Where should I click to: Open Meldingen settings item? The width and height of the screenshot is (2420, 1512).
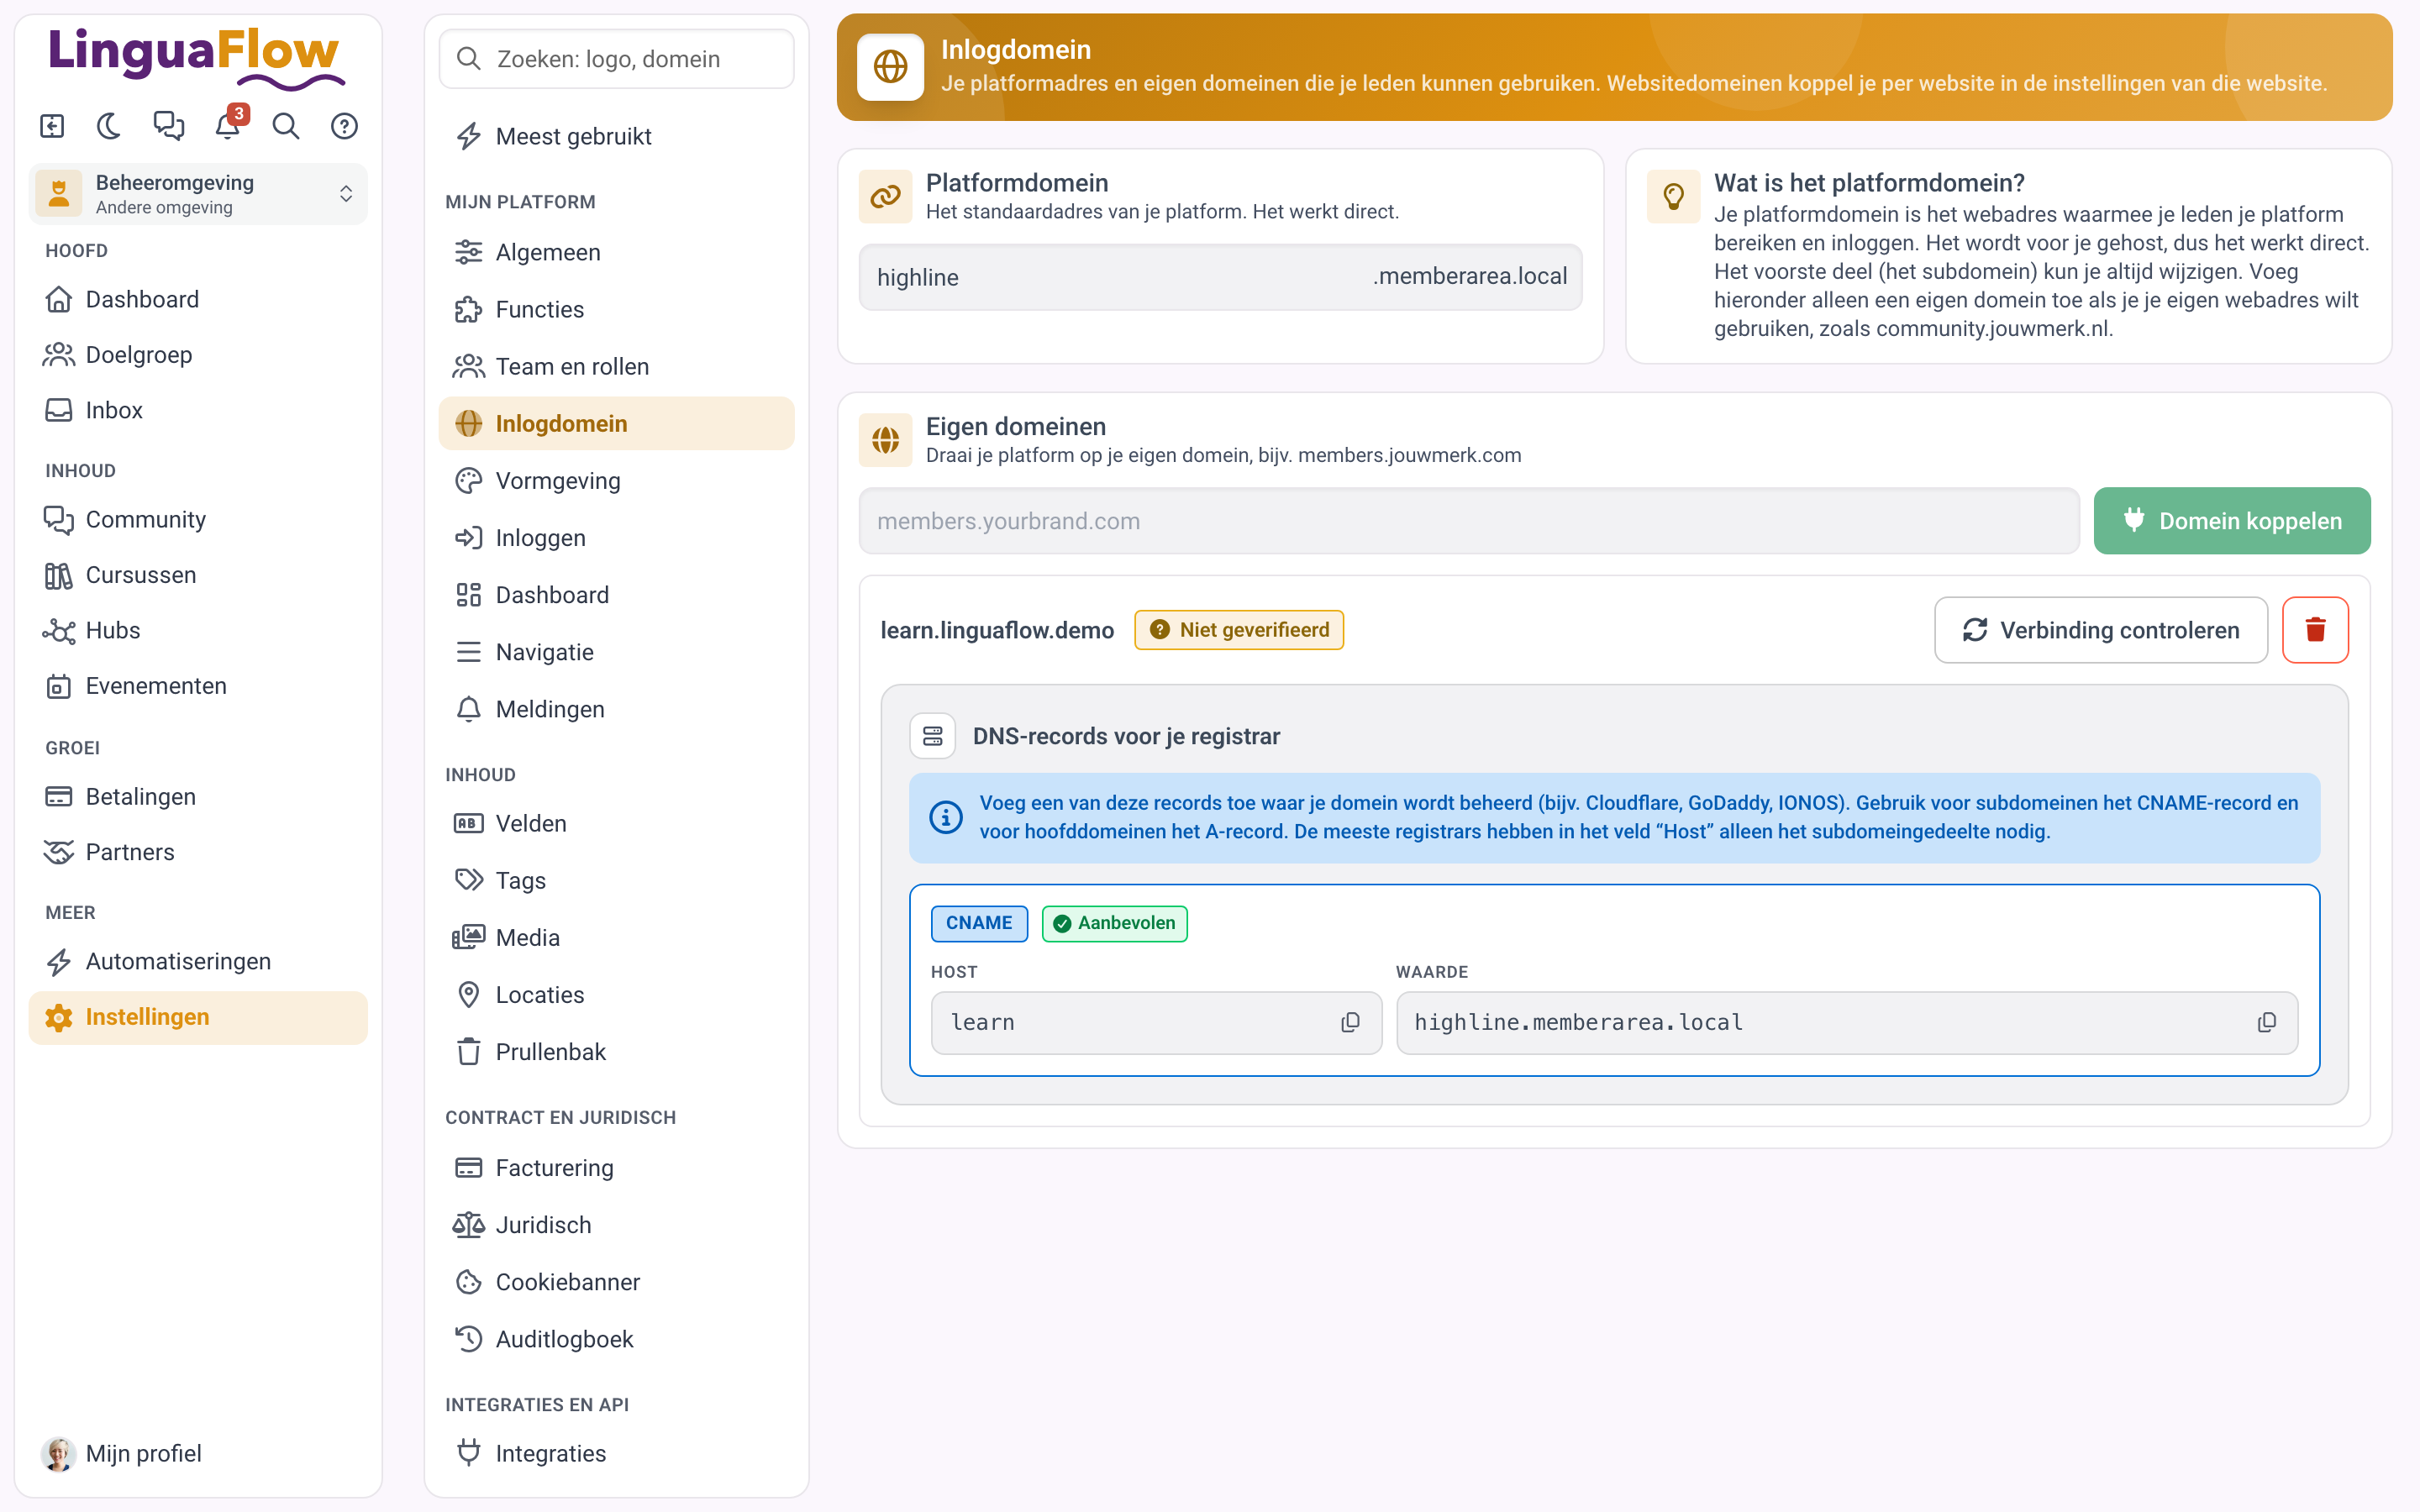click(617, 709)
